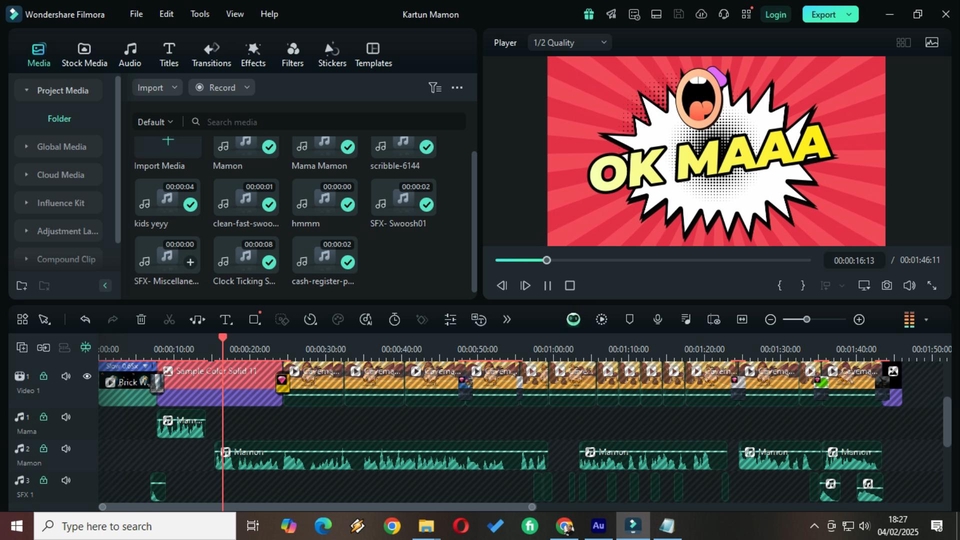Select the Text tool in timeline toolbar
Screen dimensions: 960x540
(226, 320)
